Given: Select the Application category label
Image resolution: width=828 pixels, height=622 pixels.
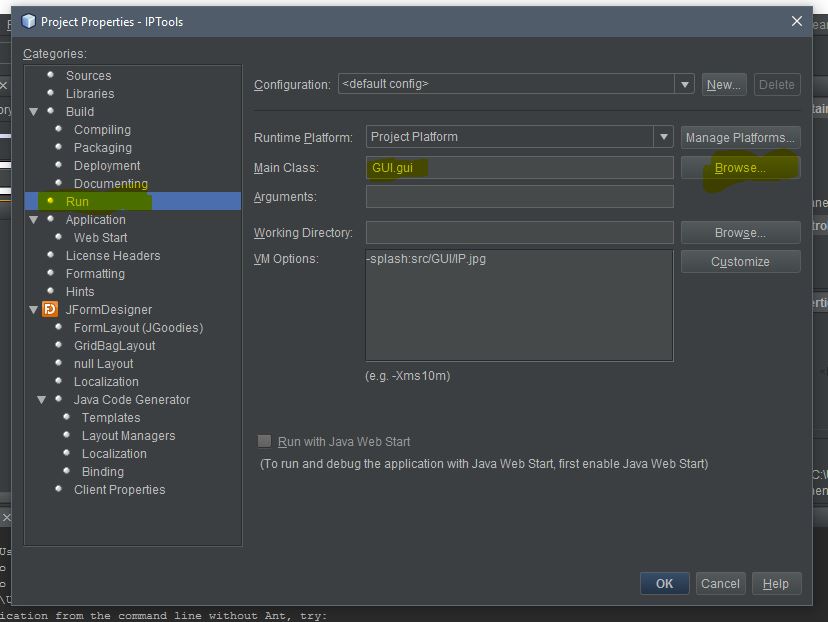Looking at the screenshot, I should point(96,219).
